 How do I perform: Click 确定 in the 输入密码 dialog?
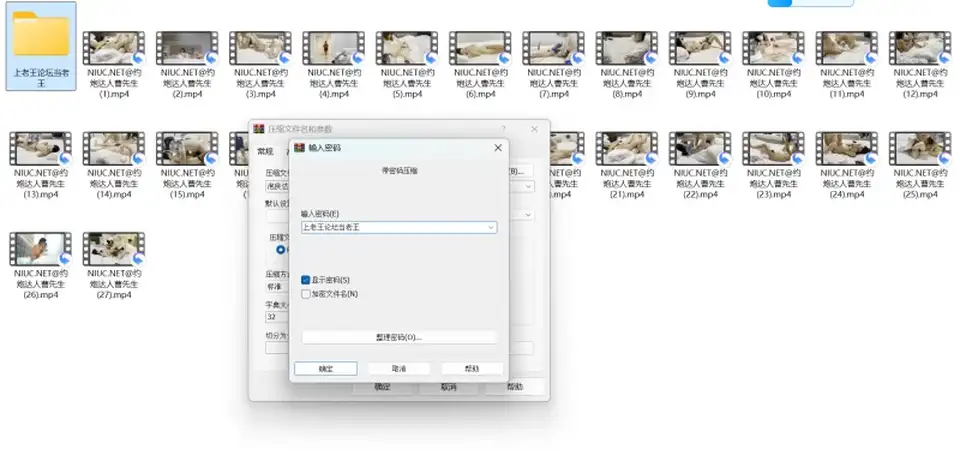click(x=326, y=369)
